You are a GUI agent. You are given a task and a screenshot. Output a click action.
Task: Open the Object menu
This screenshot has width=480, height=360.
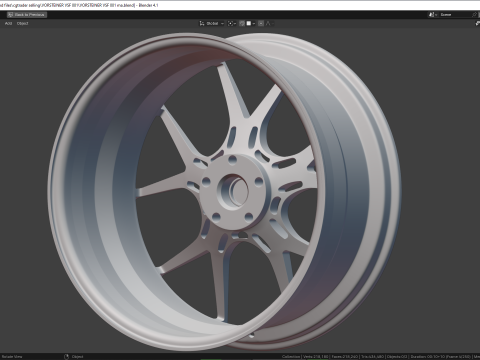click(x=22, y=23)
